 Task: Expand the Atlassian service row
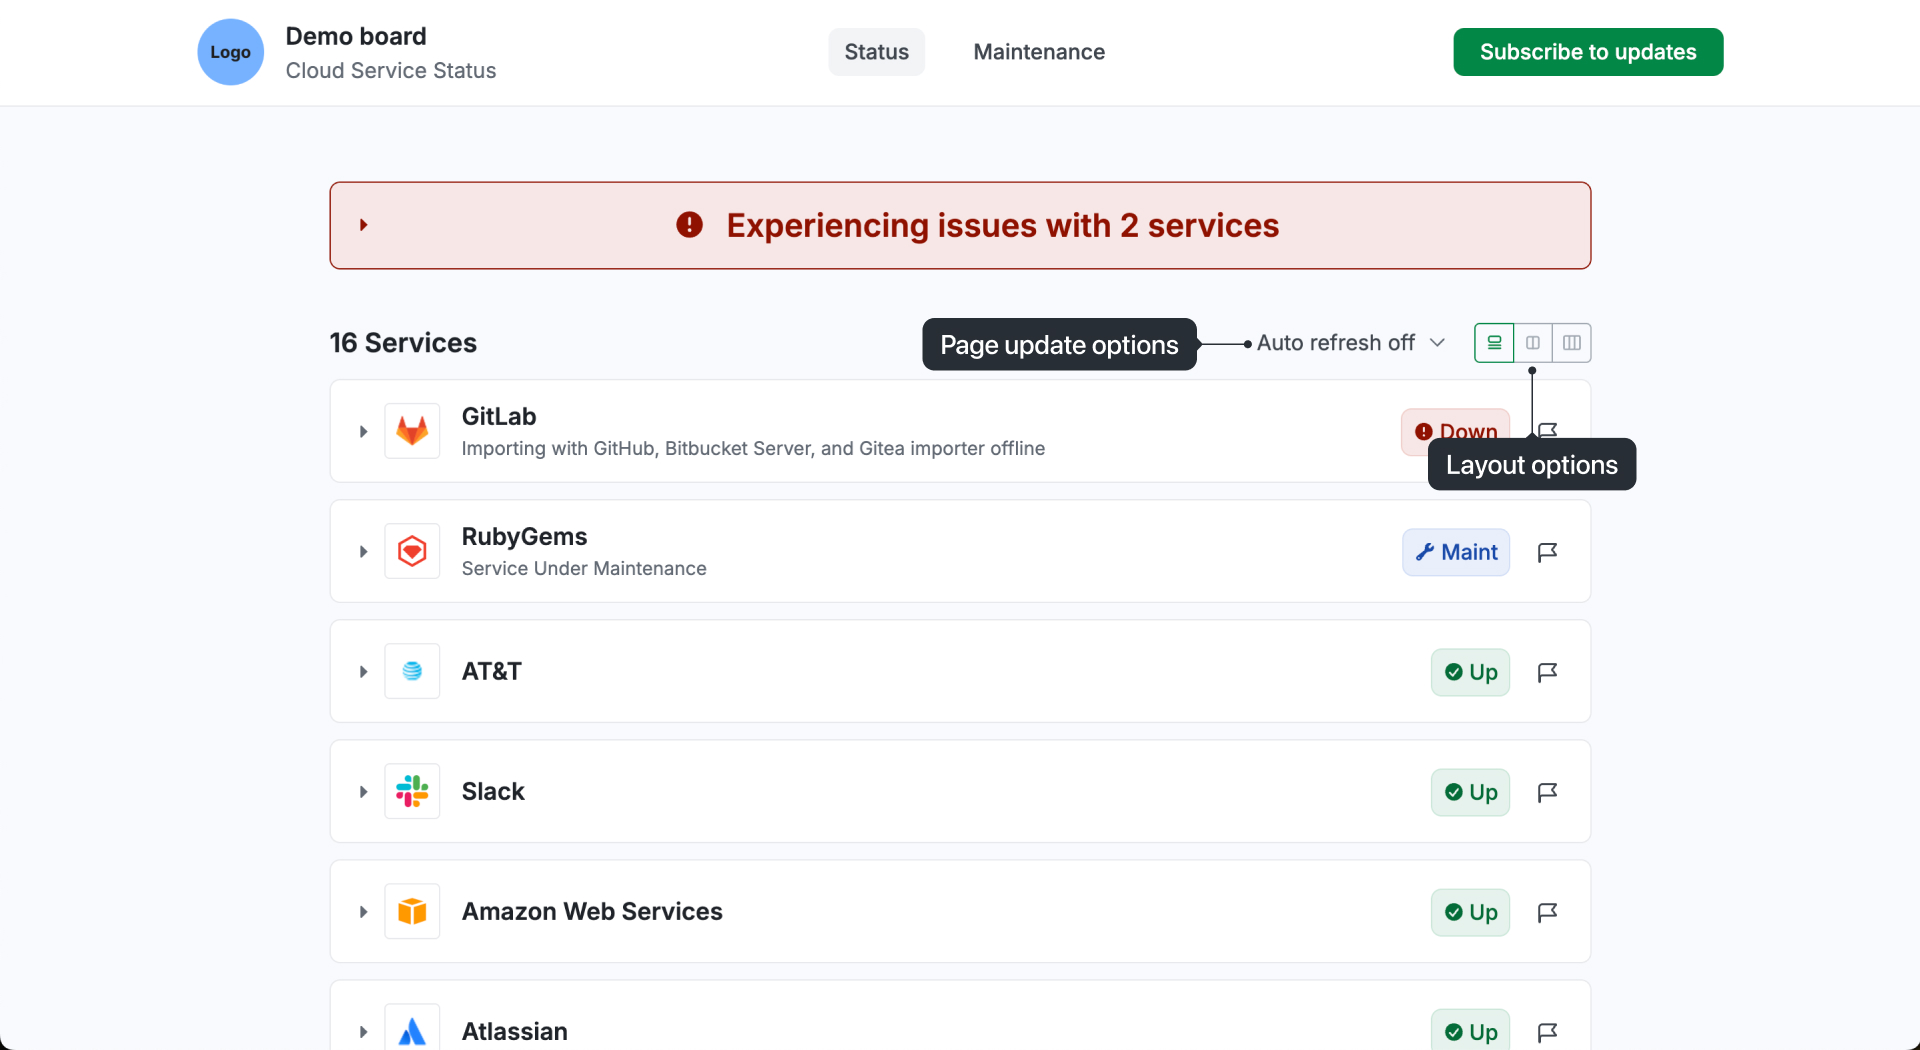pos(364,1031)
